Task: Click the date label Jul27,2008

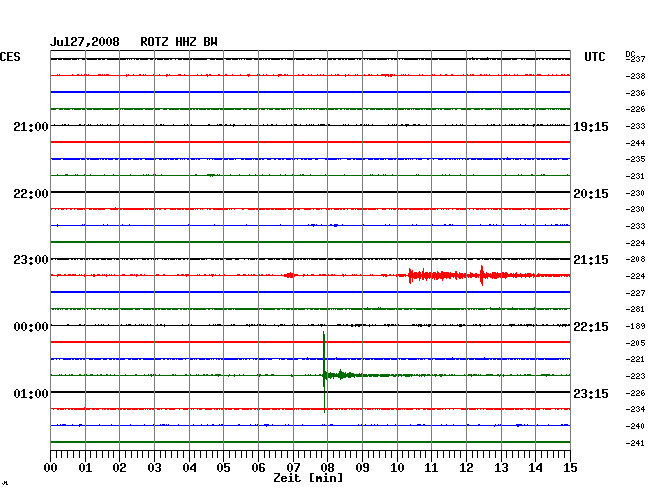Action: coord(85,42)
